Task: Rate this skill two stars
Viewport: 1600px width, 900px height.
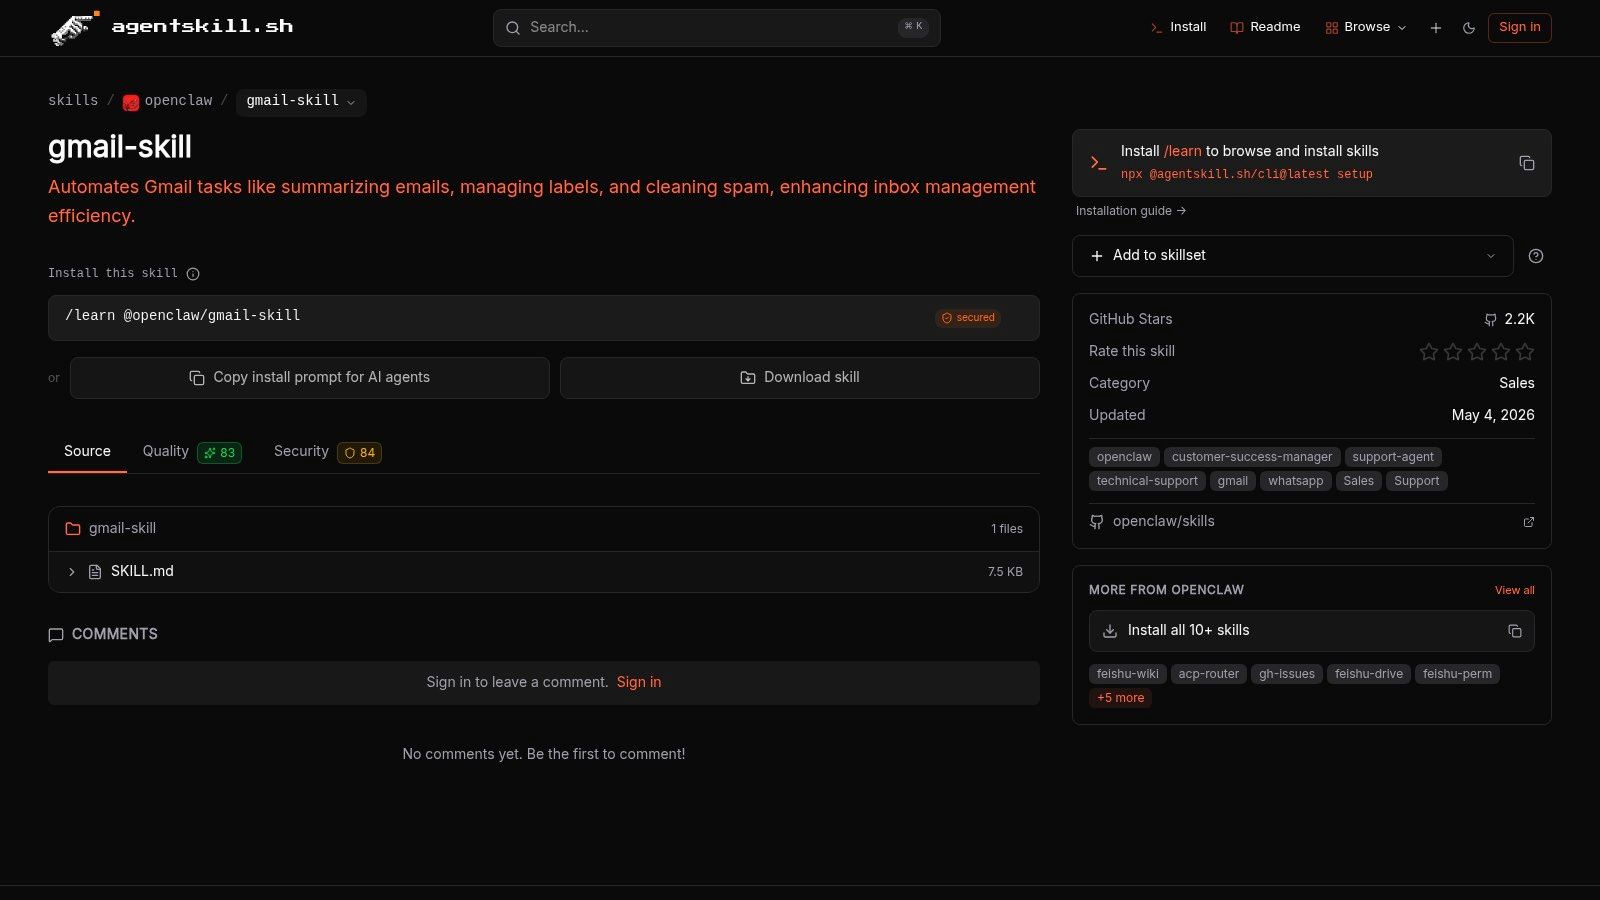Action: (1453, 352)
